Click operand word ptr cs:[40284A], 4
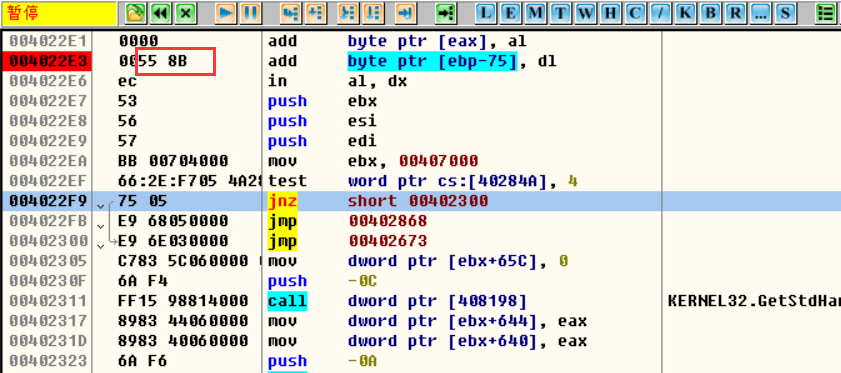The width and height of the screenshot is (841, 373). (x=462, y=181)
